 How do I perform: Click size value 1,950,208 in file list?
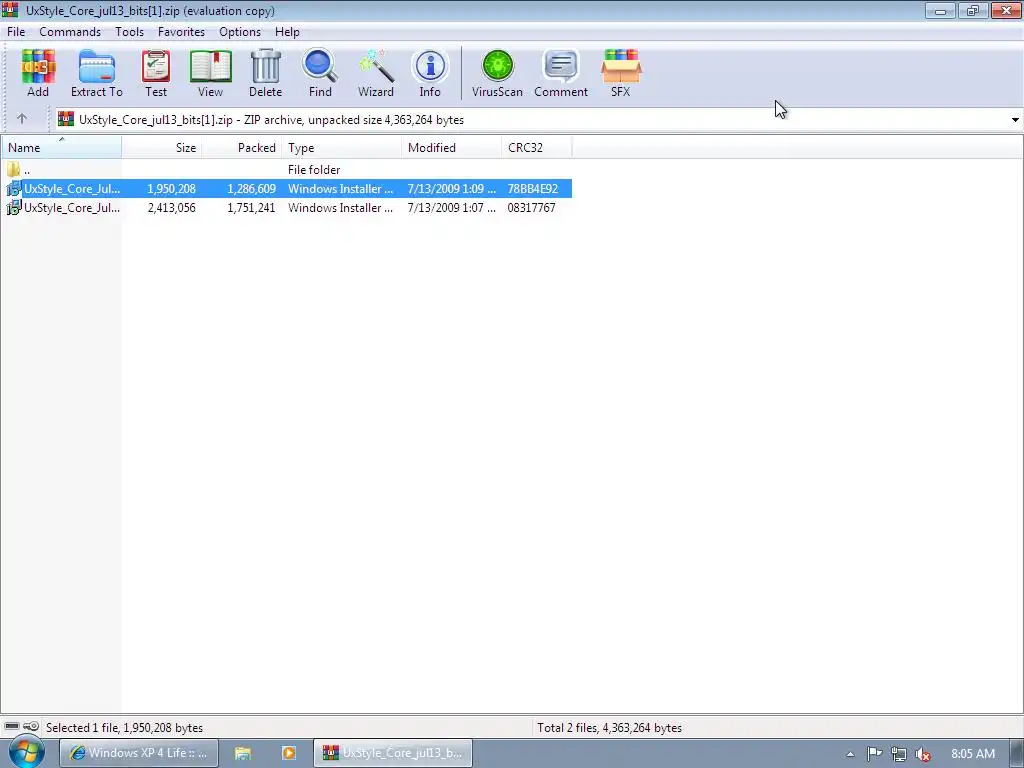[x=171, y=189]
